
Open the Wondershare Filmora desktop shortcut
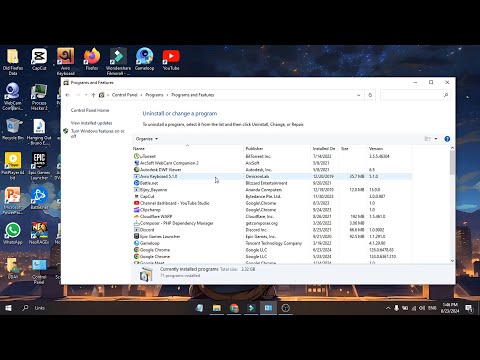point(118,61)
